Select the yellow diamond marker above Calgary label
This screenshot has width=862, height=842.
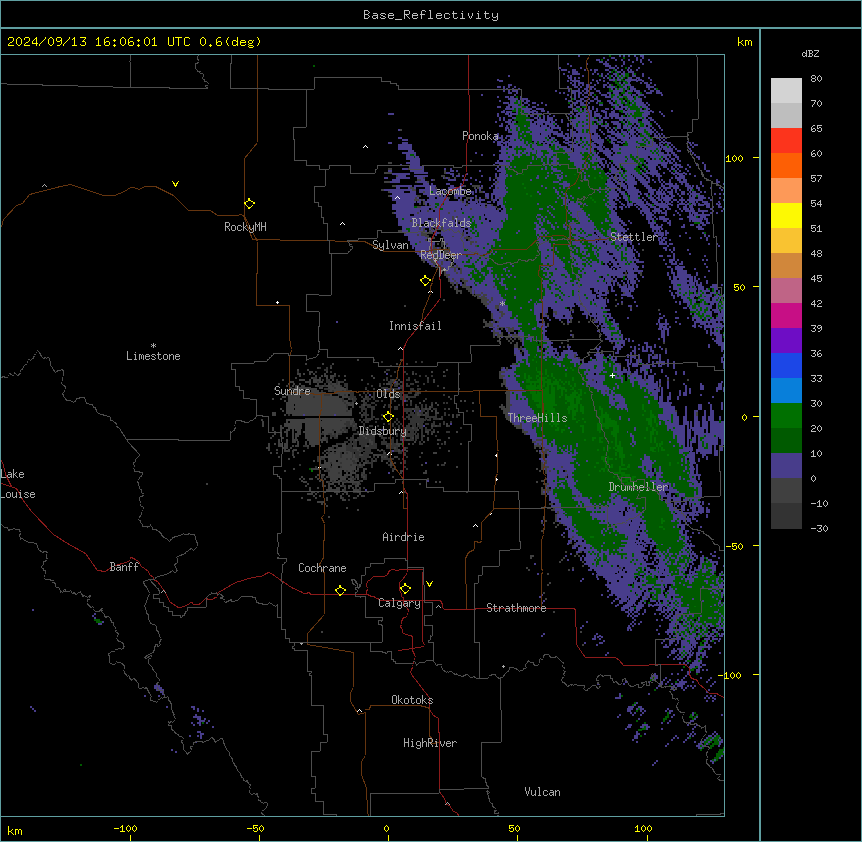click(x=405, y=589)
